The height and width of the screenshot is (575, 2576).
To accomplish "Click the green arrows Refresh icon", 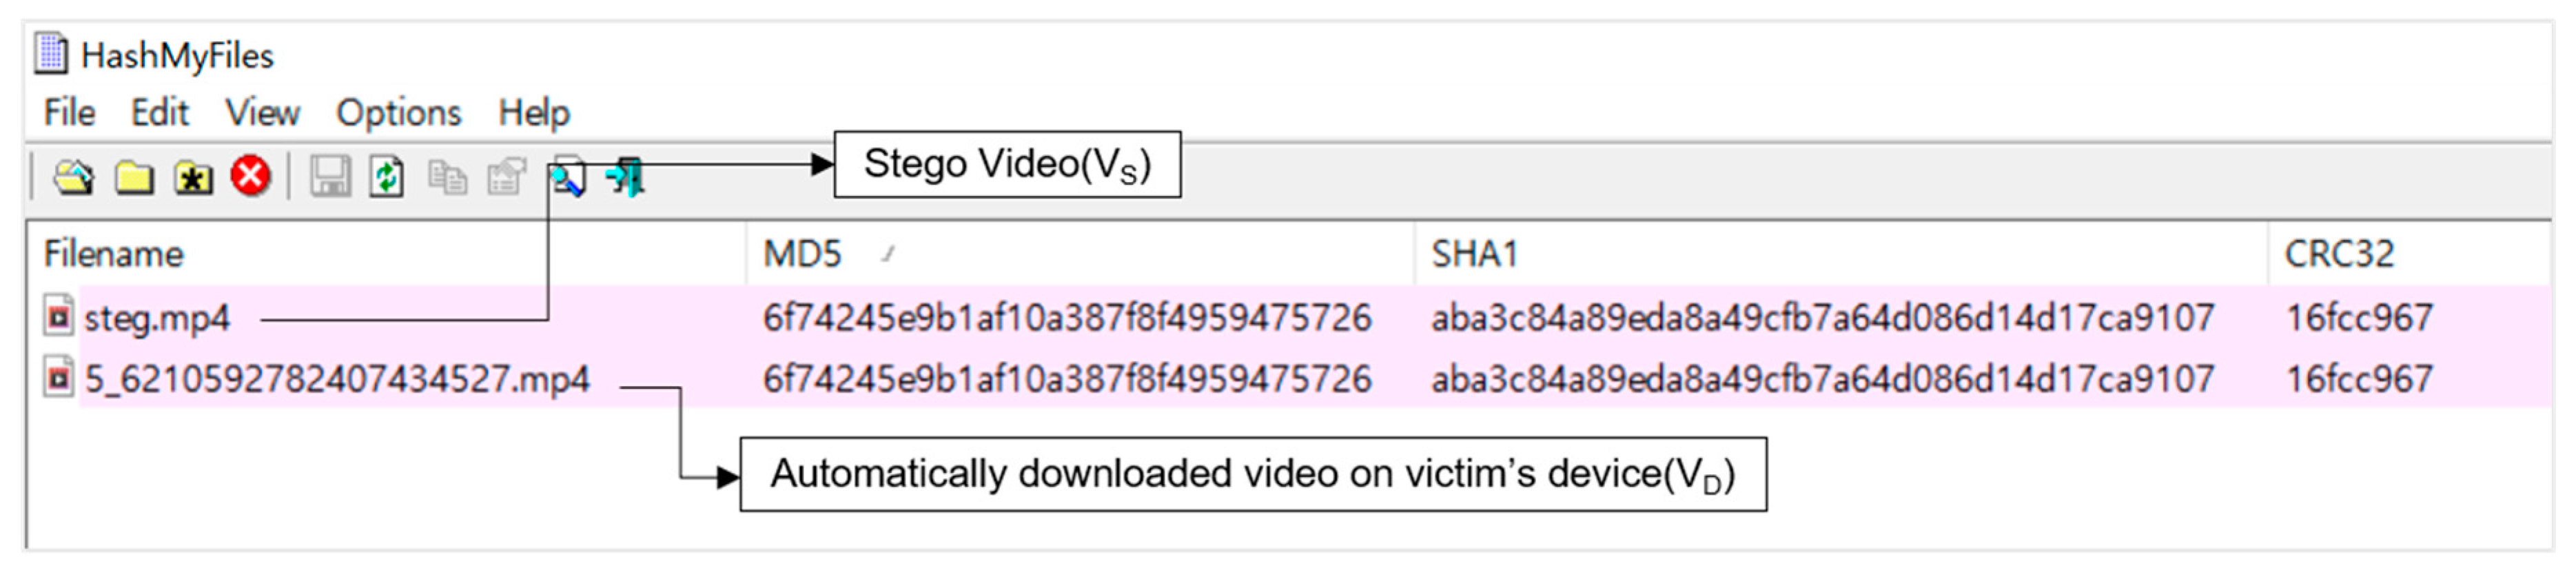I will point(387,178).
